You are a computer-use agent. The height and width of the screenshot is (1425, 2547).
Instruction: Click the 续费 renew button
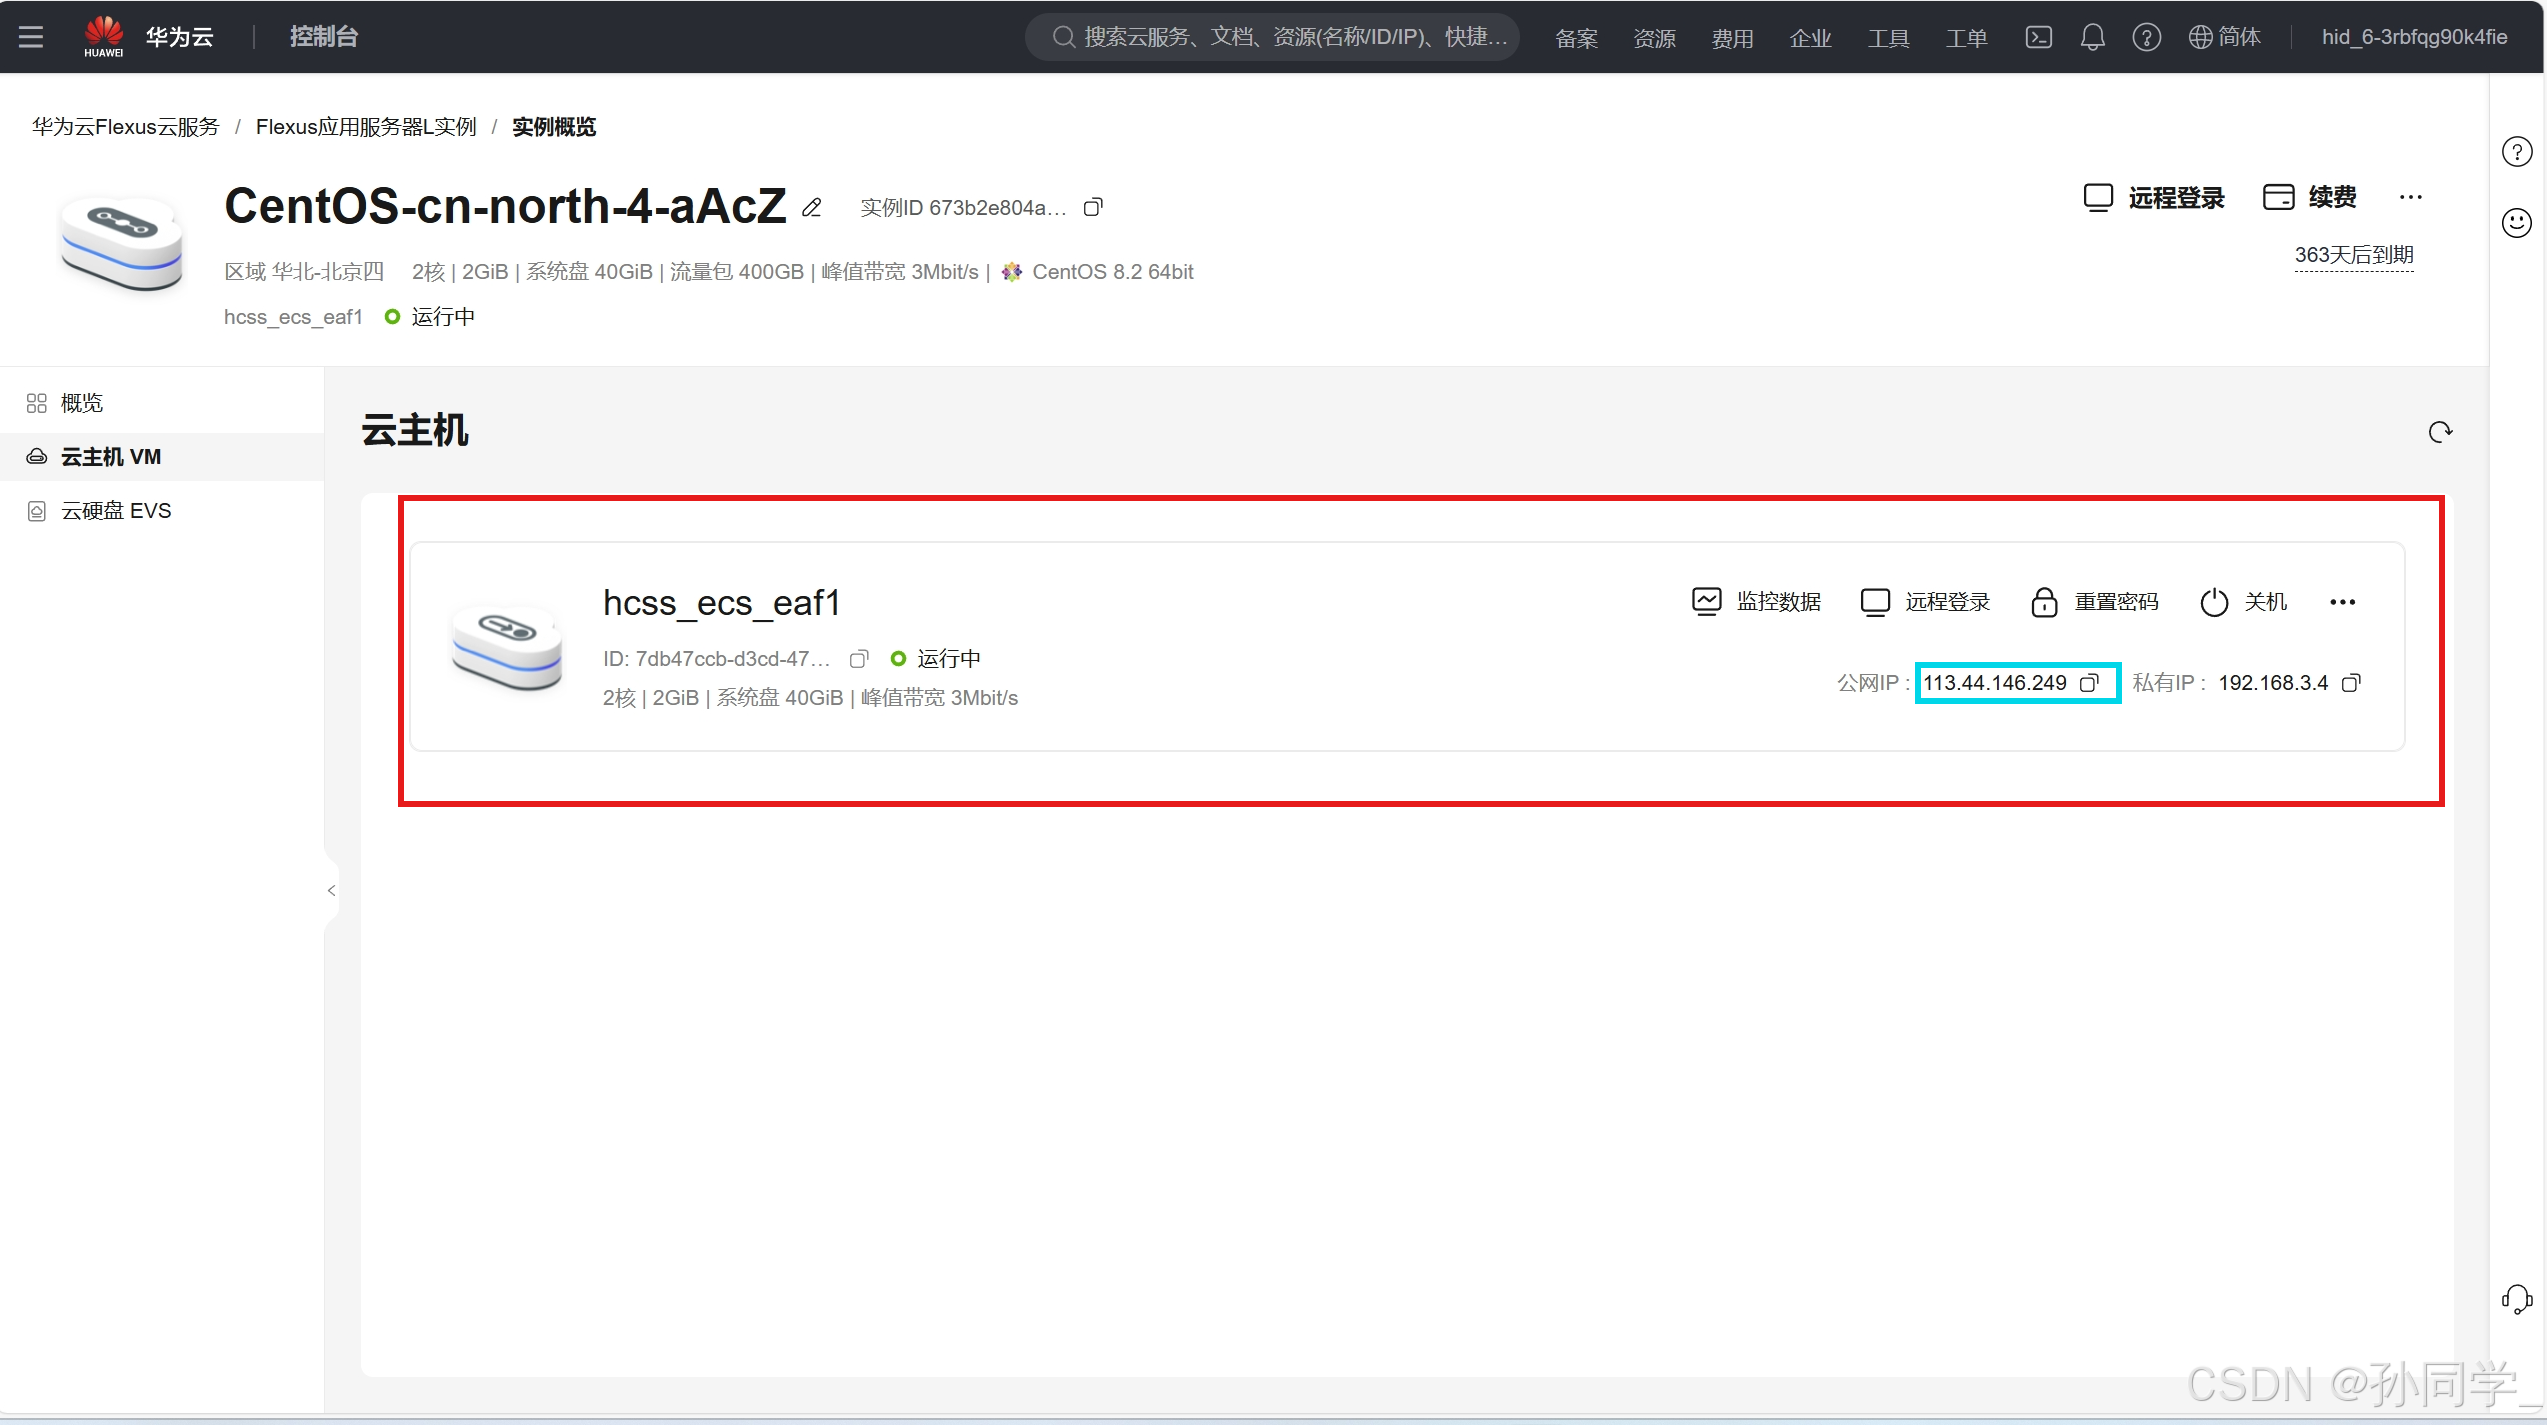pyautogui.click(x=2310, y=198)
